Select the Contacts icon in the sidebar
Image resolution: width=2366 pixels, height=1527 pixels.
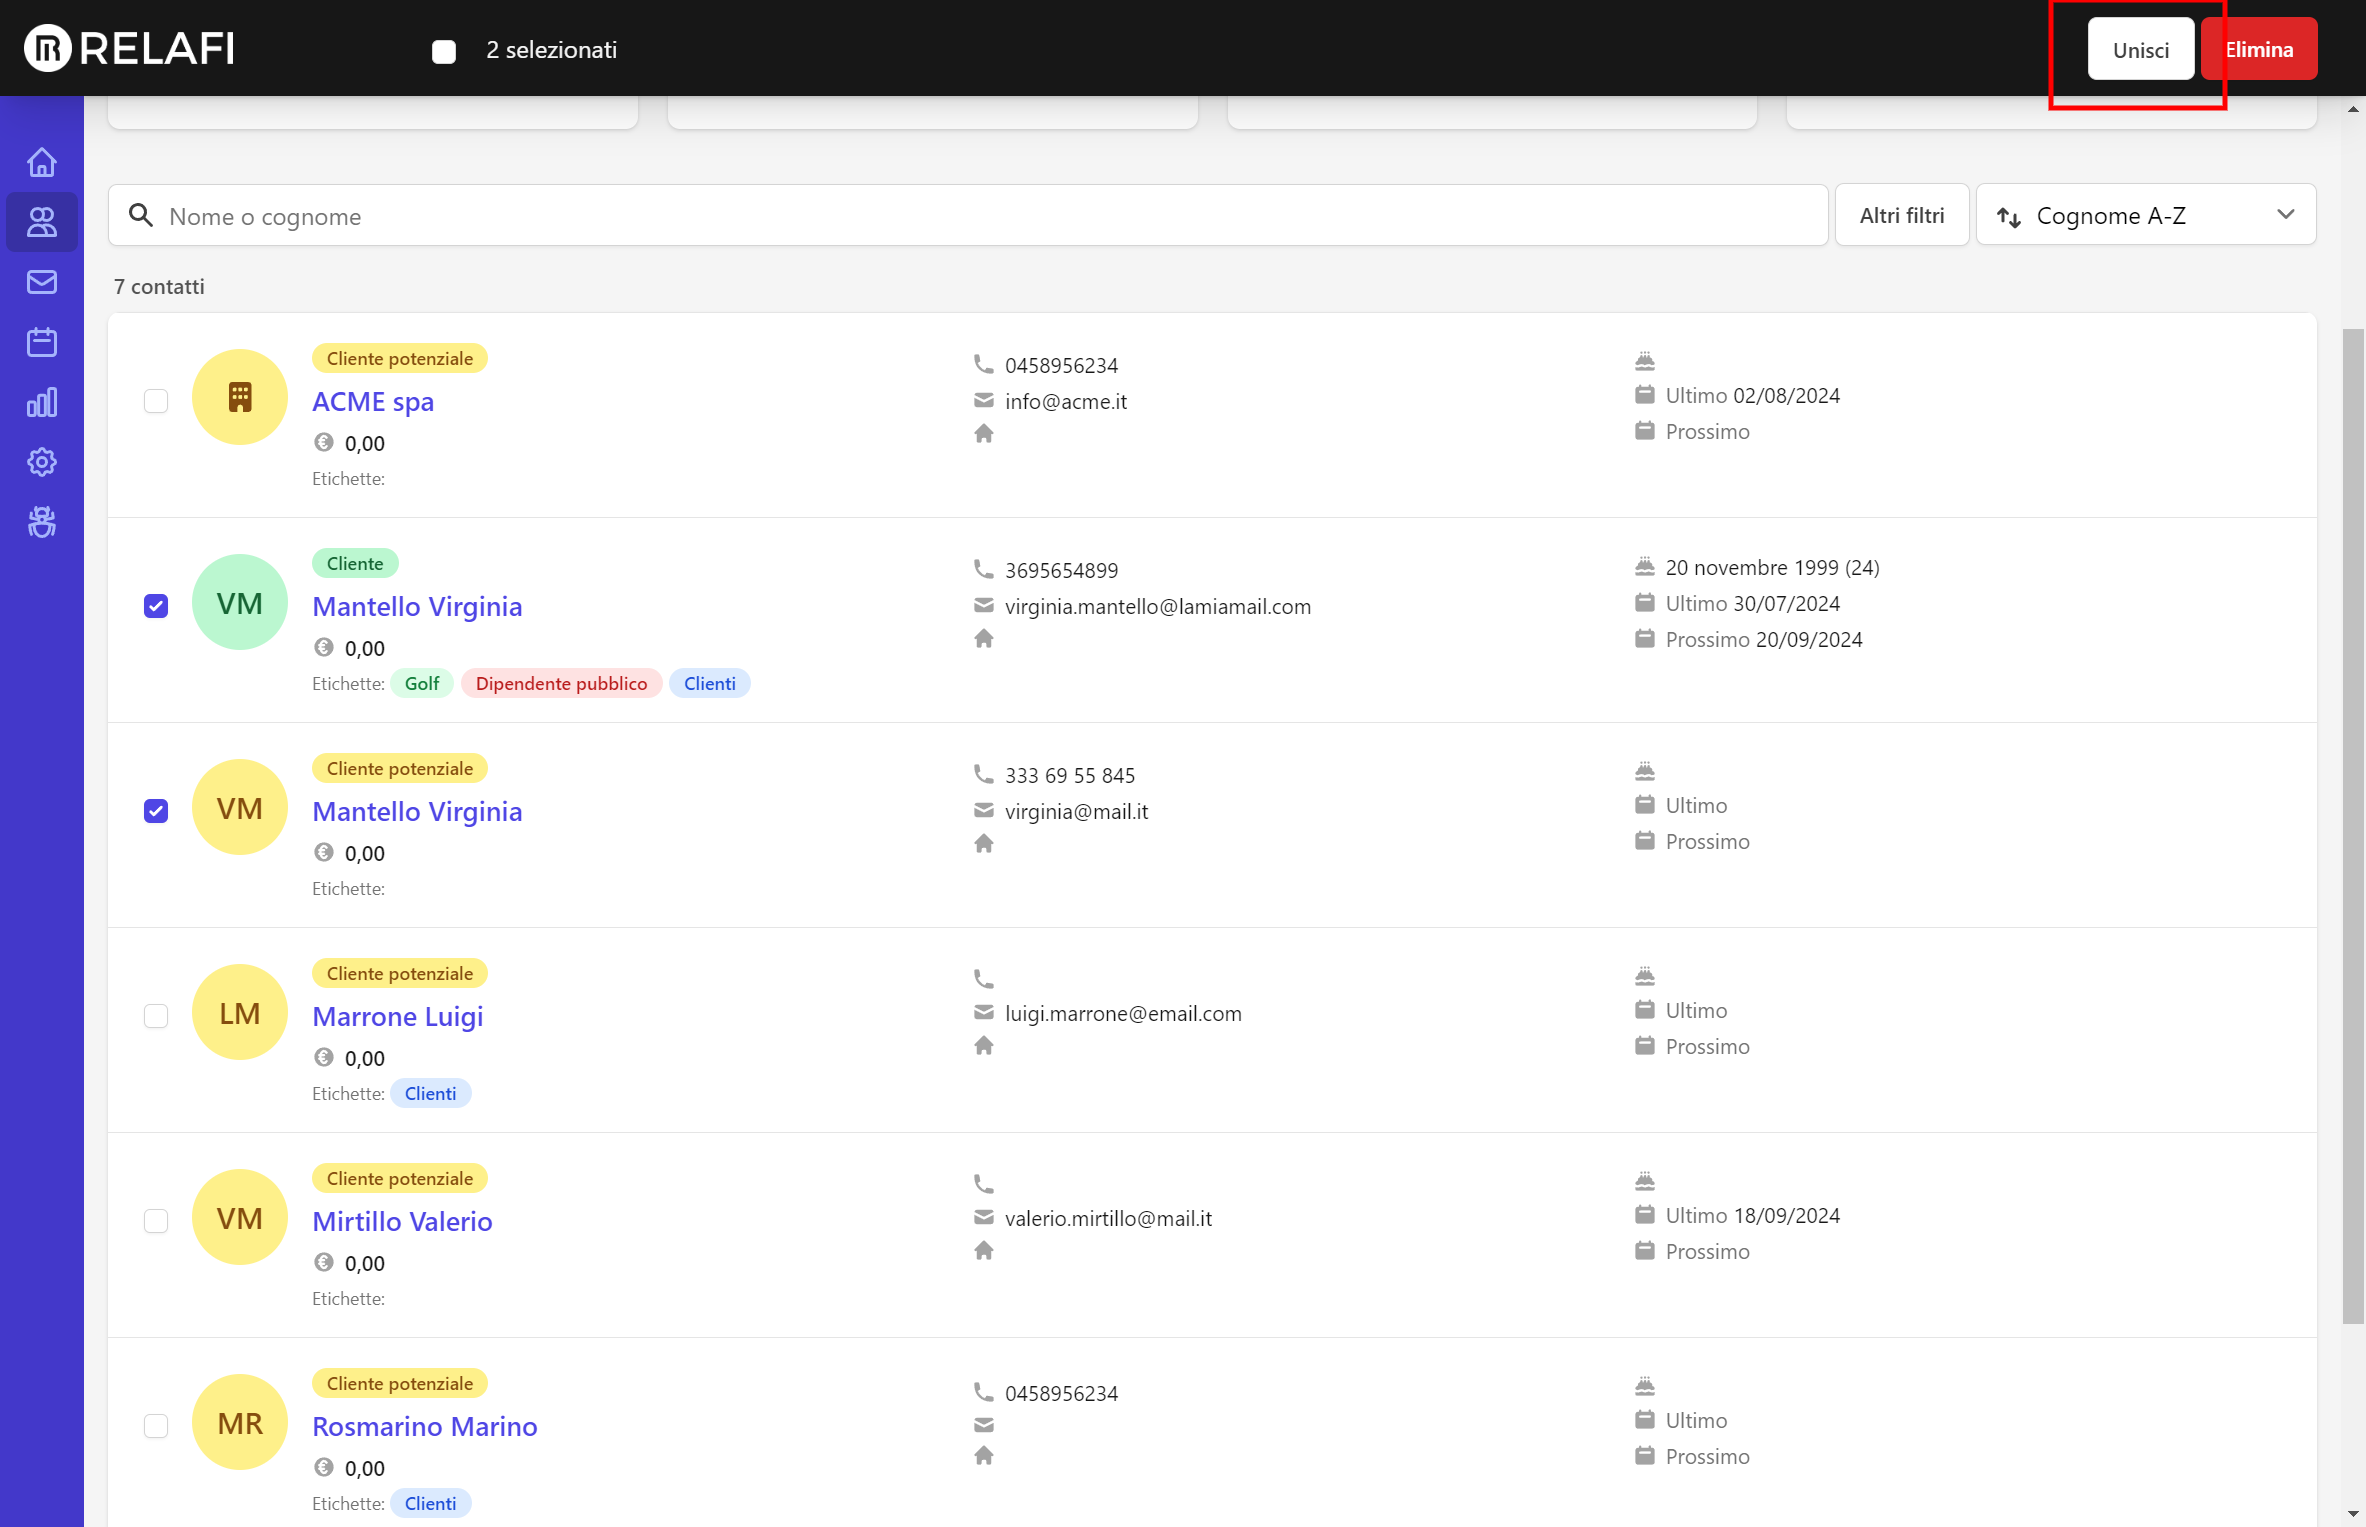(x=42, y=222)
